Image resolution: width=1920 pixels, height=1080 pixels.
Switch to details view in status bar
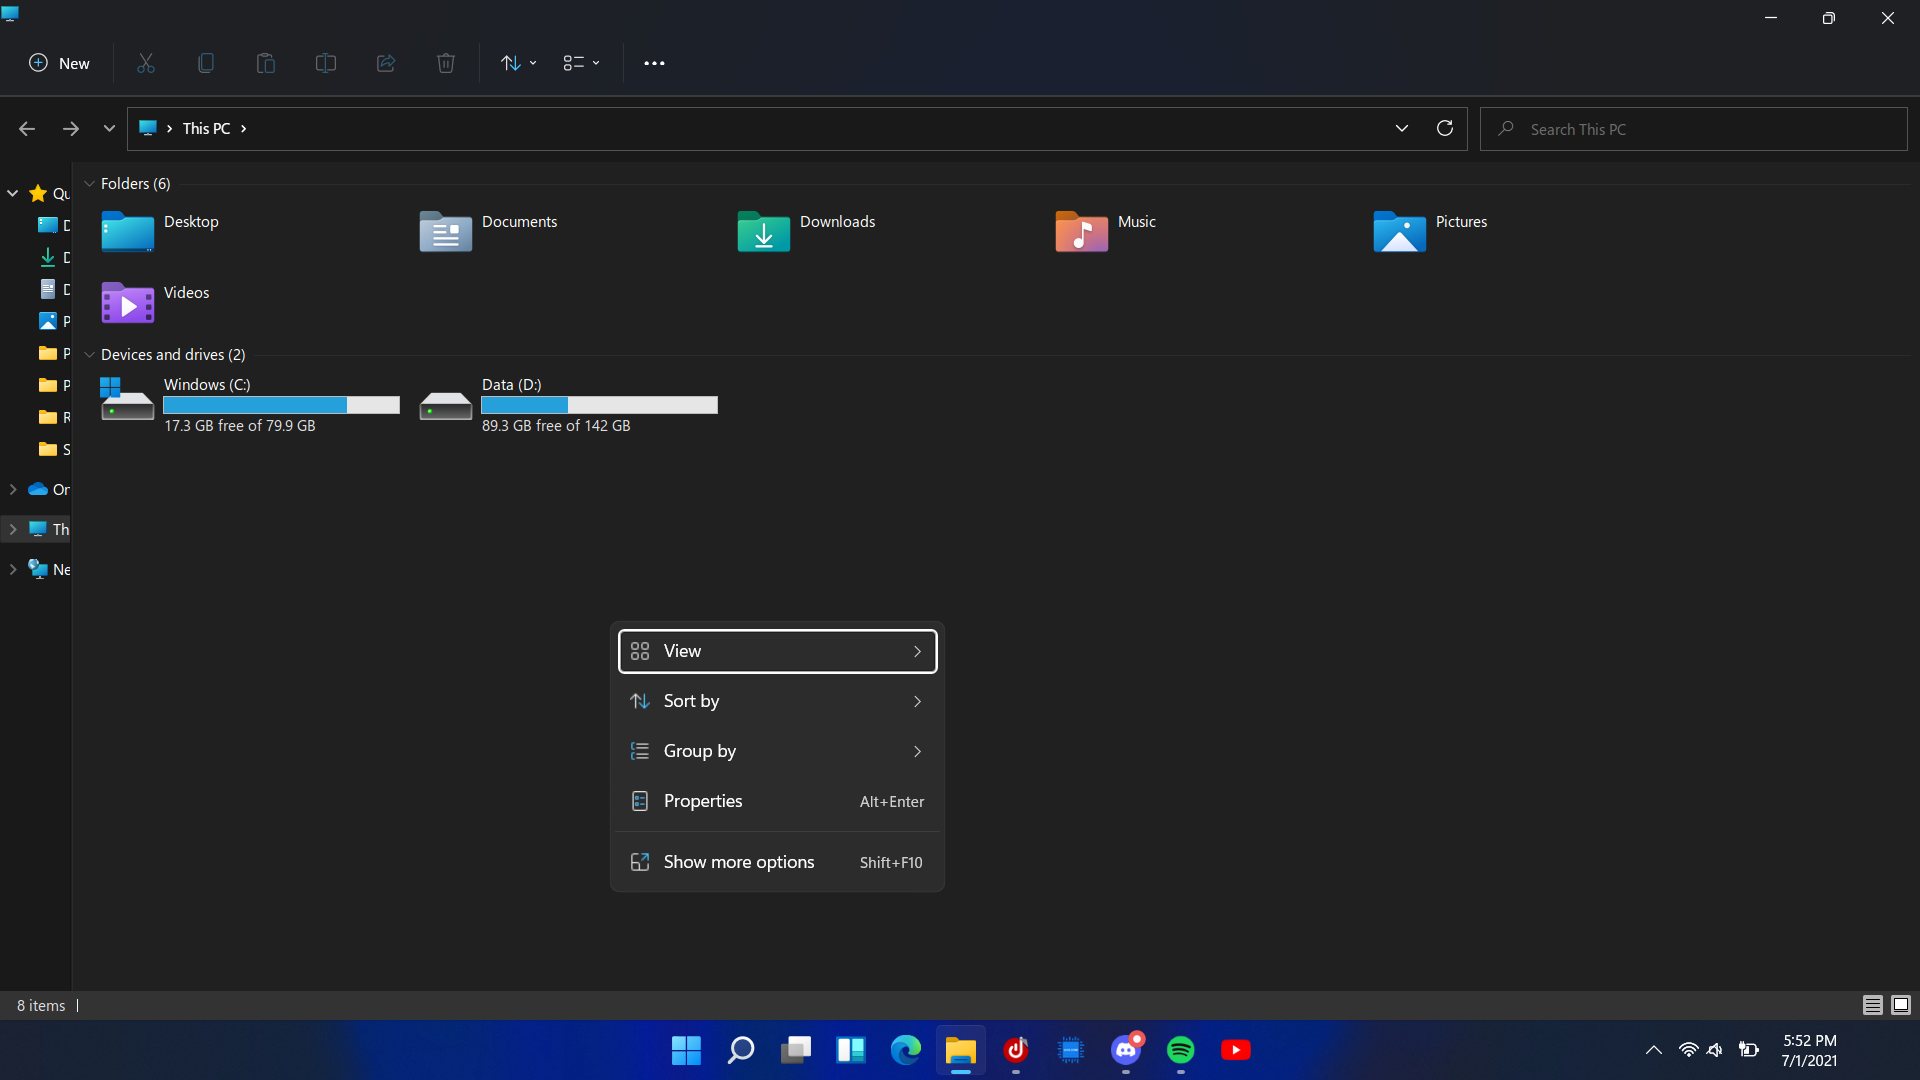pyautogui.click(x=1873, y=1005)
